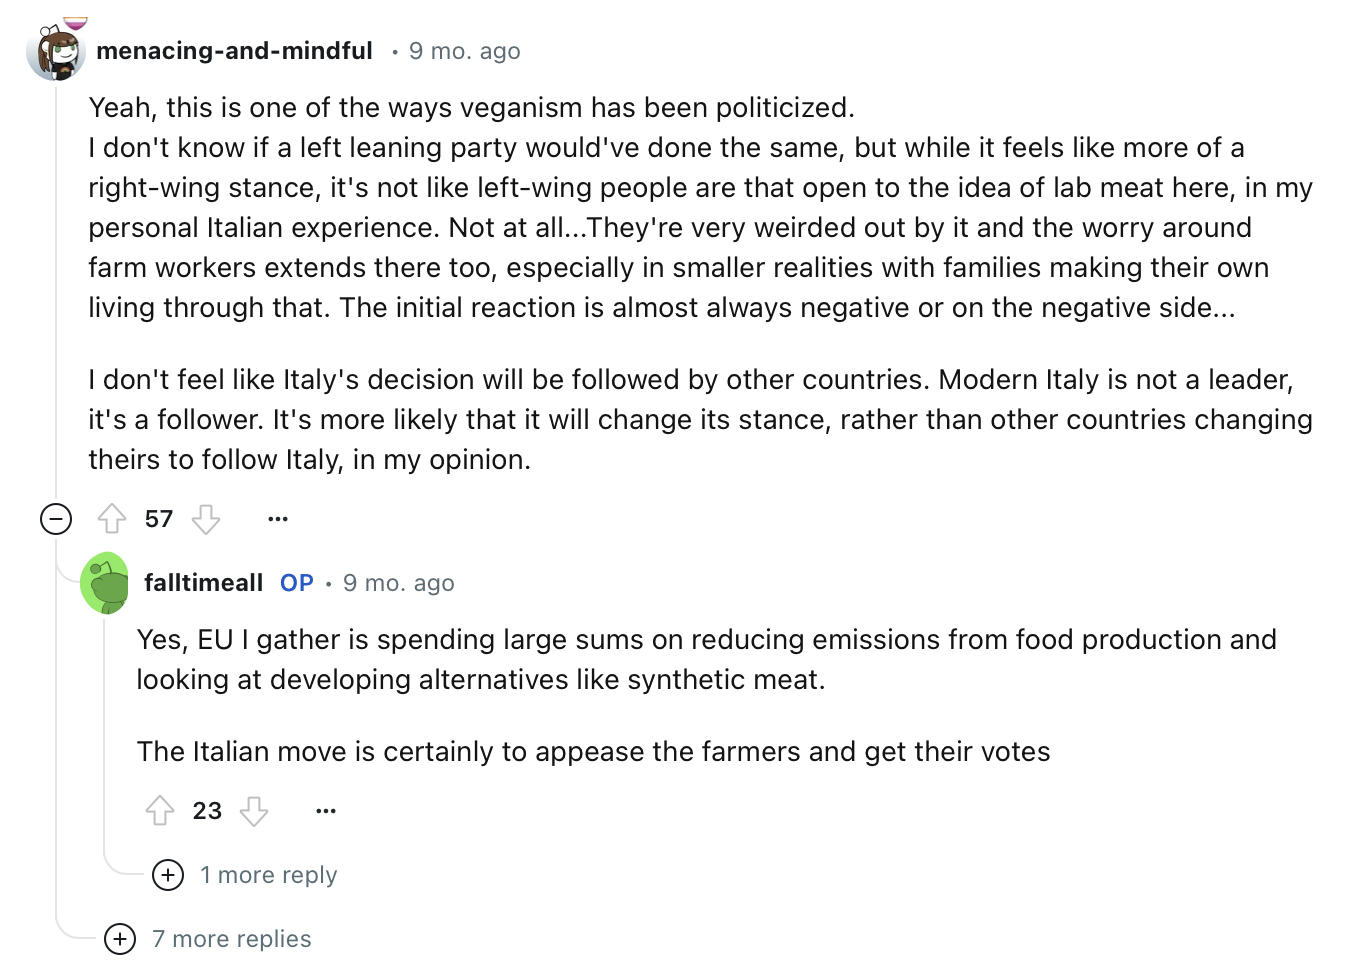Screen dimensions: 1356x972
Task: Upvote menacing-and-mindful's comment
Action: click(x=112, y=519)
